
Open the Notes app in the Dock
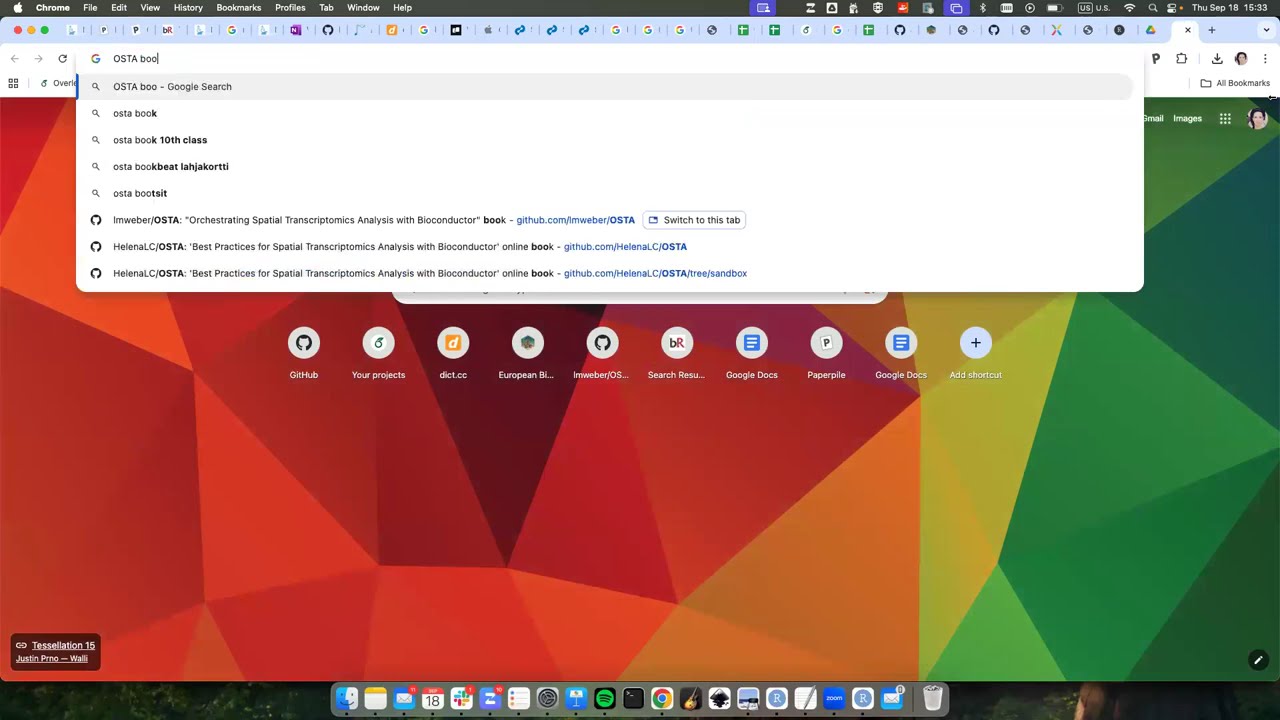(375, 699)
